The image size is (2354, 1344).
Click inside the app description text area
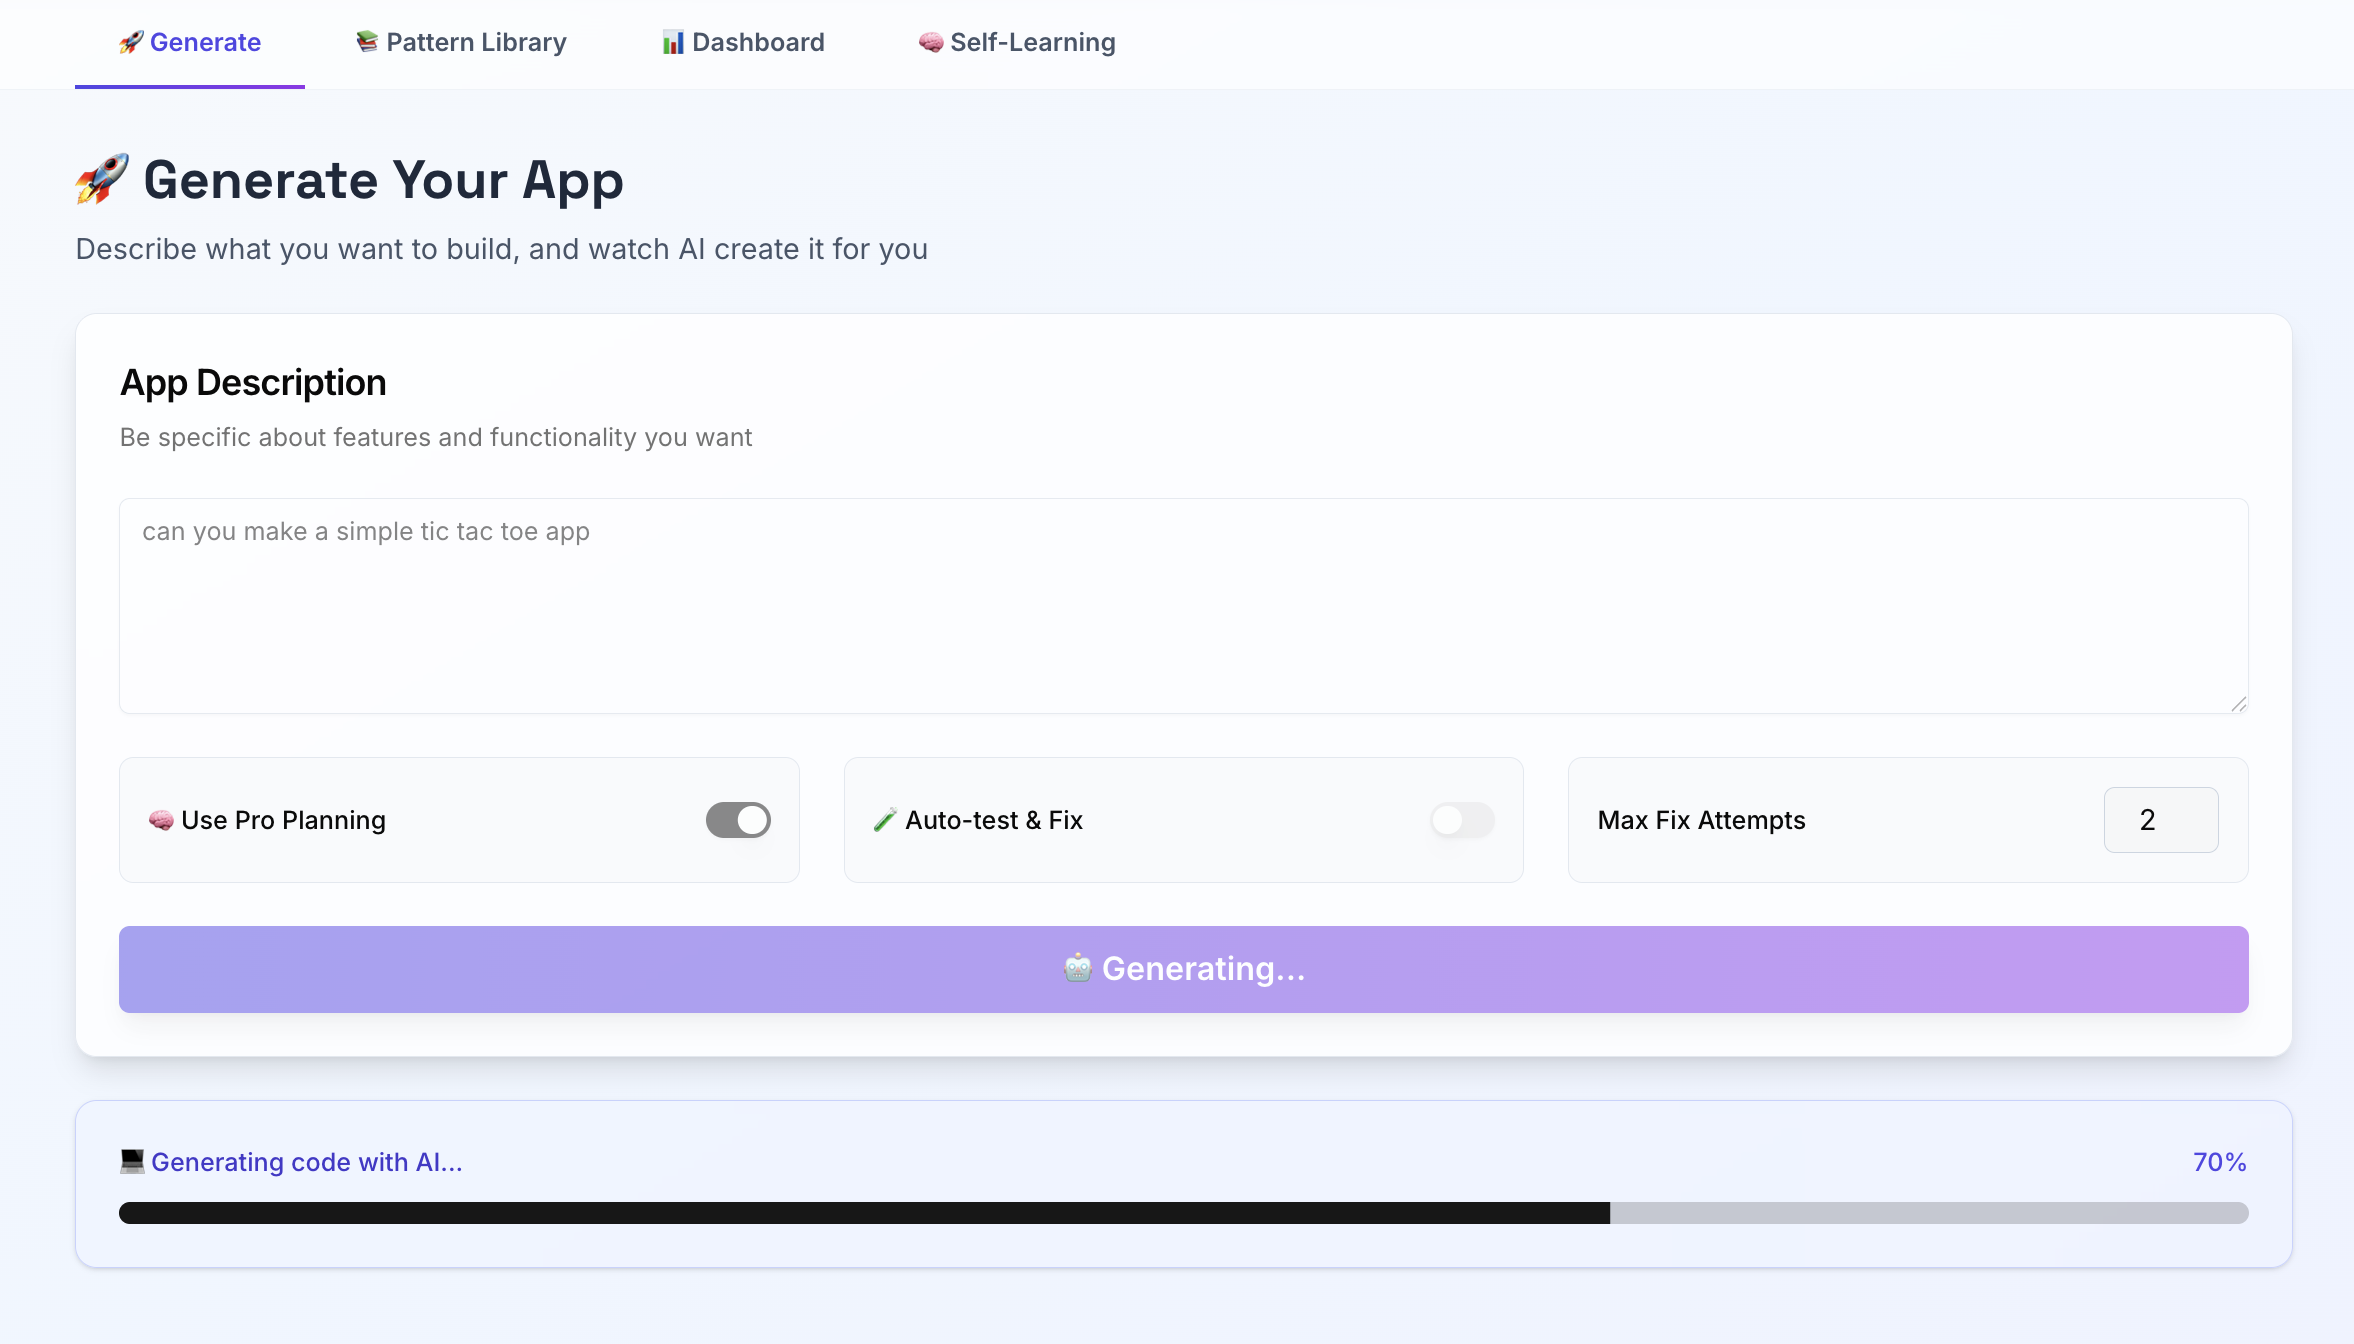click(1183, 606)
